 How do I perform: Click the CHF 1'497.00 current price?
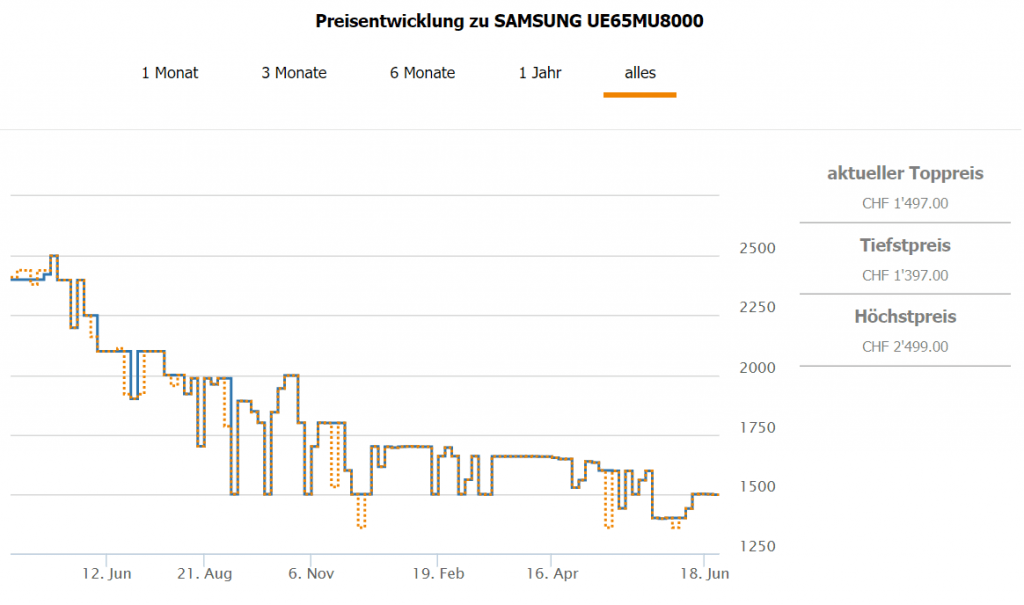(x=905, y=204)
